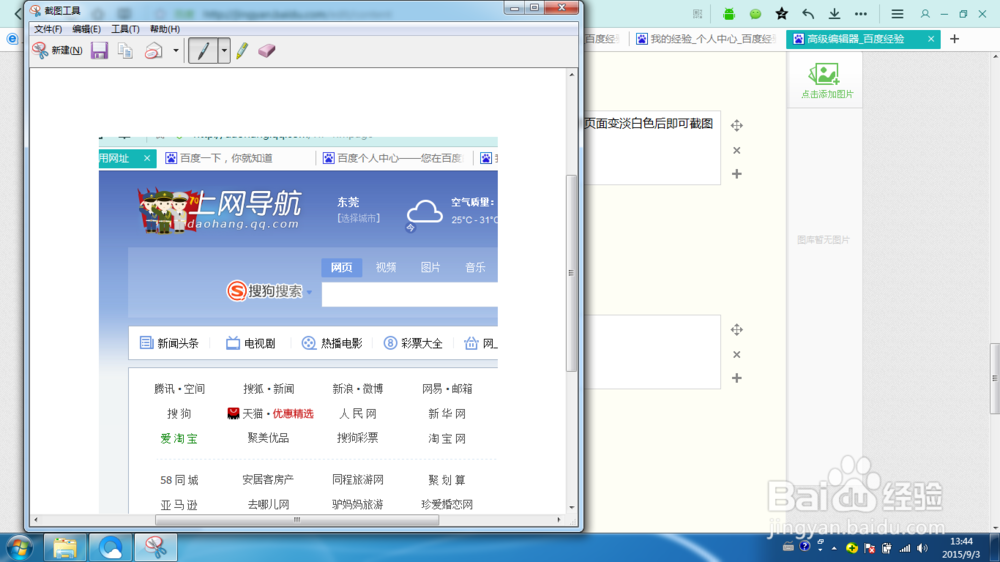The width and height of the screenshot is (1000, 562).
Task: Click the browser page vertical scrollbar thumb
Action: (994, 378)
